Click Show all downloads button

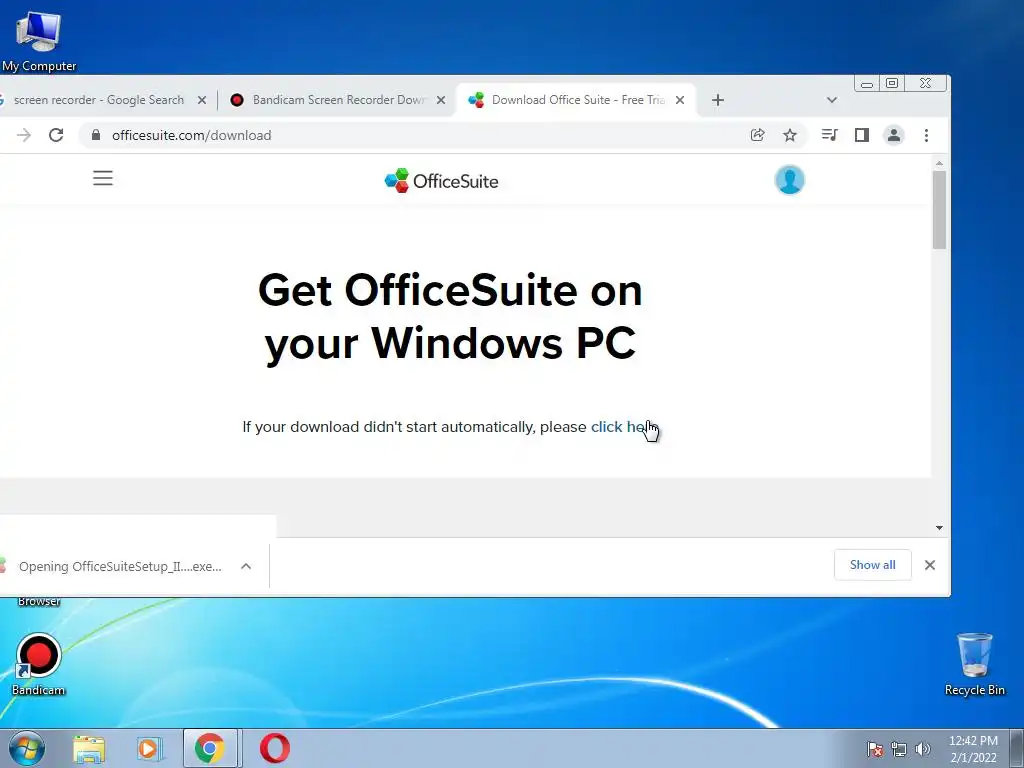click(x=872, y=565)
